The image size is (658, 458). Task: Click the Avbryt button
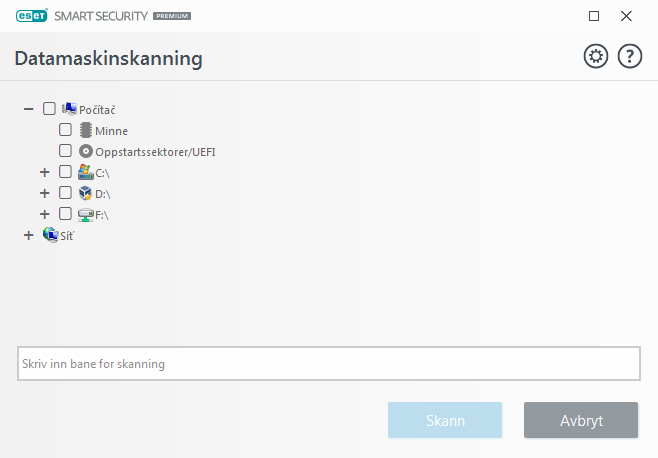[x=580, y=420]
